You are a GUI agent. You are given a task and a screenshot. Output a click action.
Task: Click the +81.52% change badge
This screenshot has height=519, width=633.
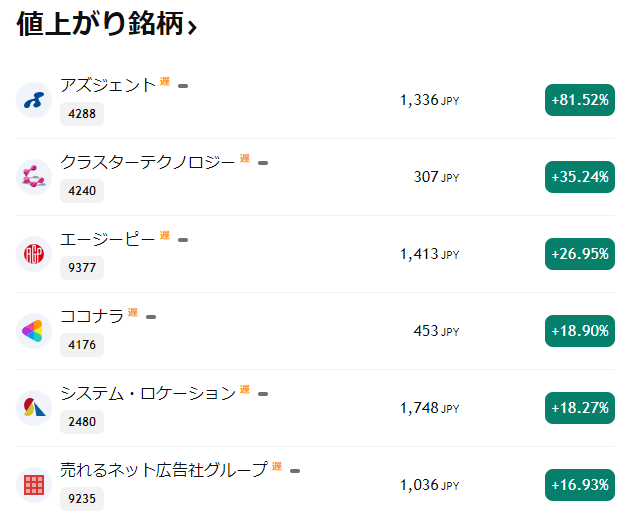pyautogui.click(x=579, y=100)
